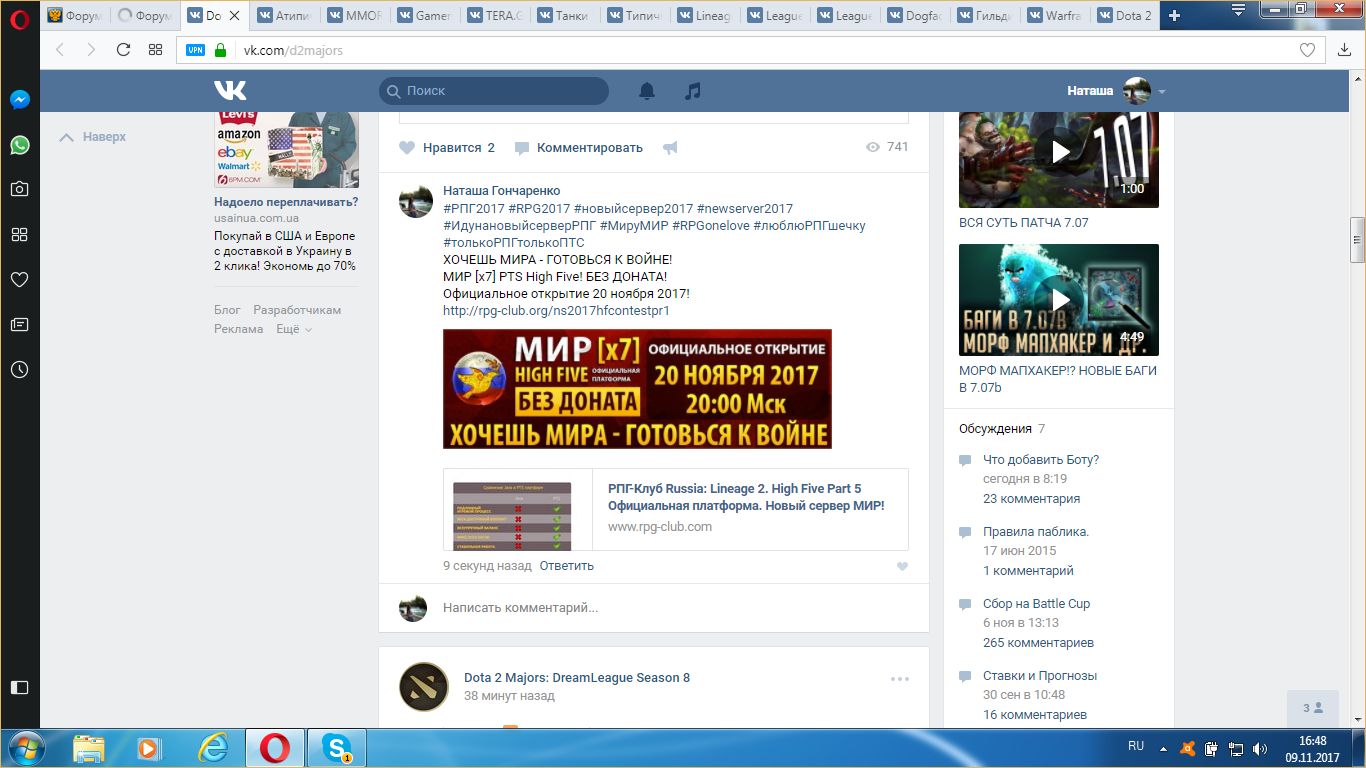Screen dimensions: 1366x768
Task: Expand the Ещё footer menu
Action: coord(294,329)
